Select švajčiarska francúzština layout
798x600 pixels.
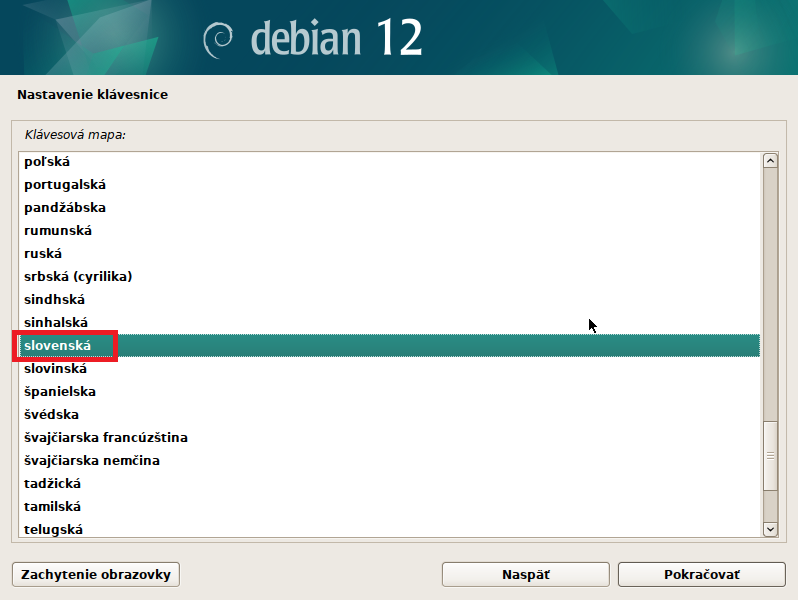pyautogui.click(x=106, y=438)
